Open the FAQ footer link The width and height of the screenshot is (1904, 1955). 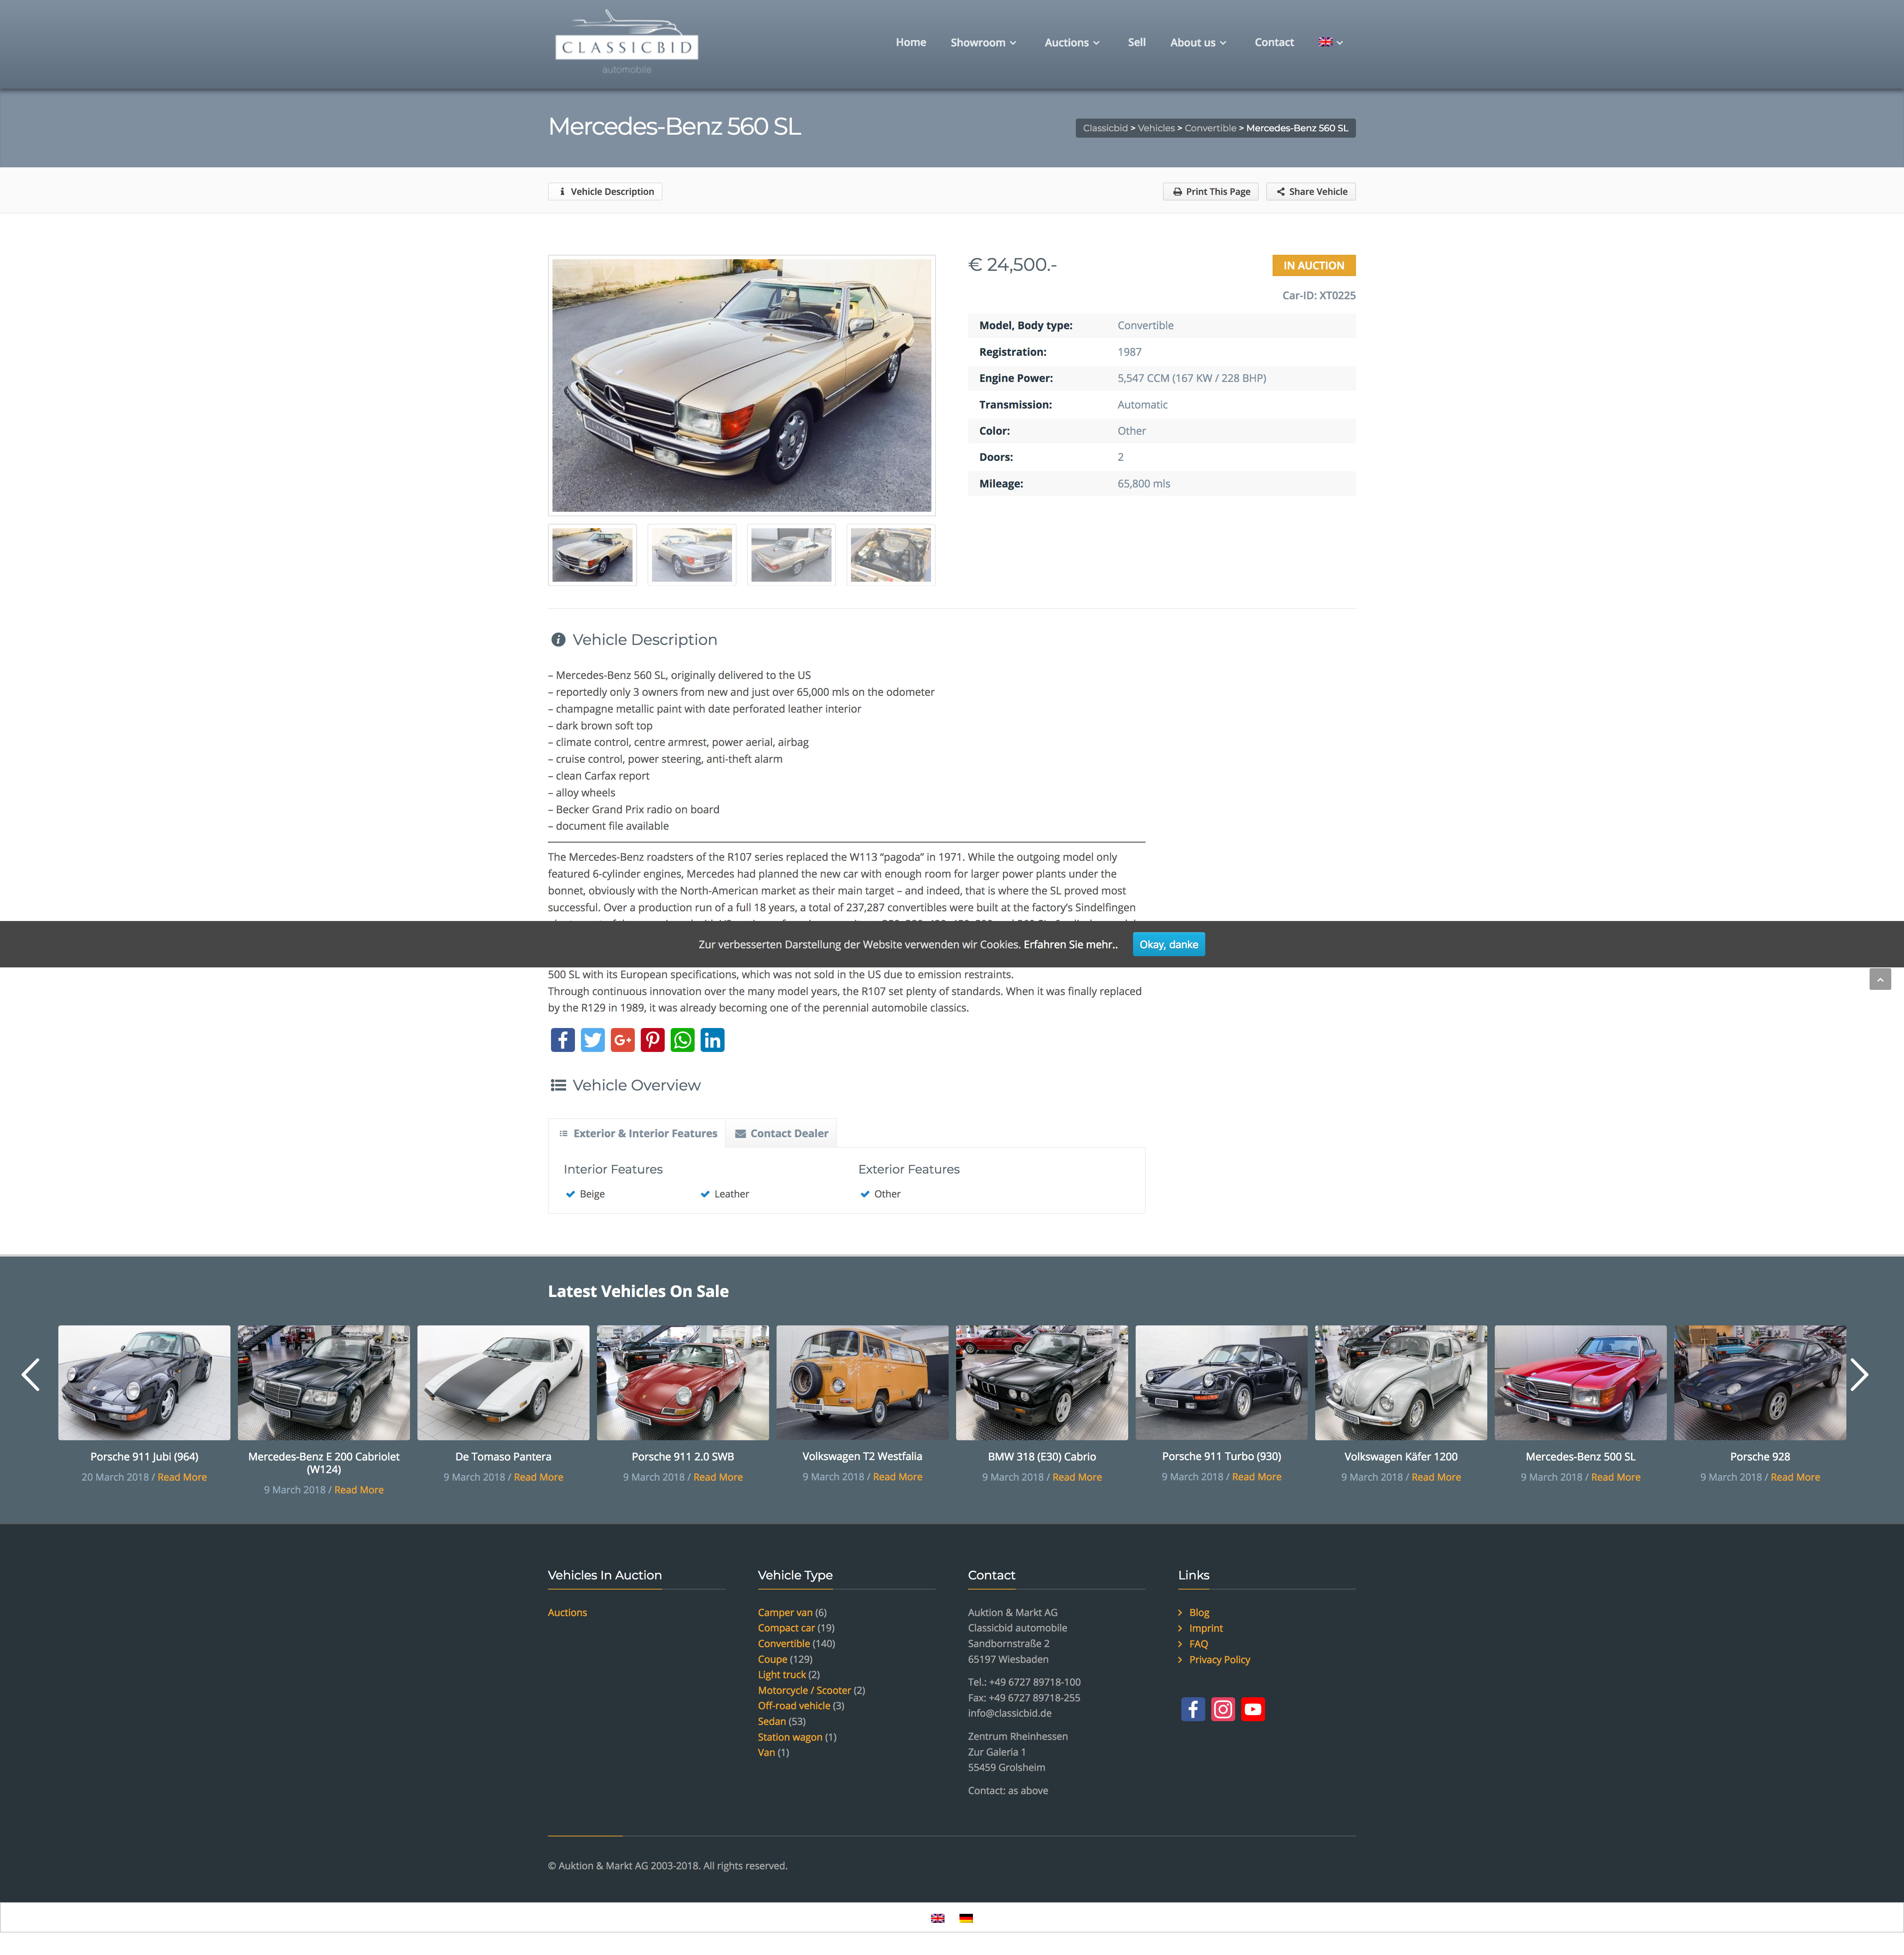pyautogui.click(x=1198, y=1644)
